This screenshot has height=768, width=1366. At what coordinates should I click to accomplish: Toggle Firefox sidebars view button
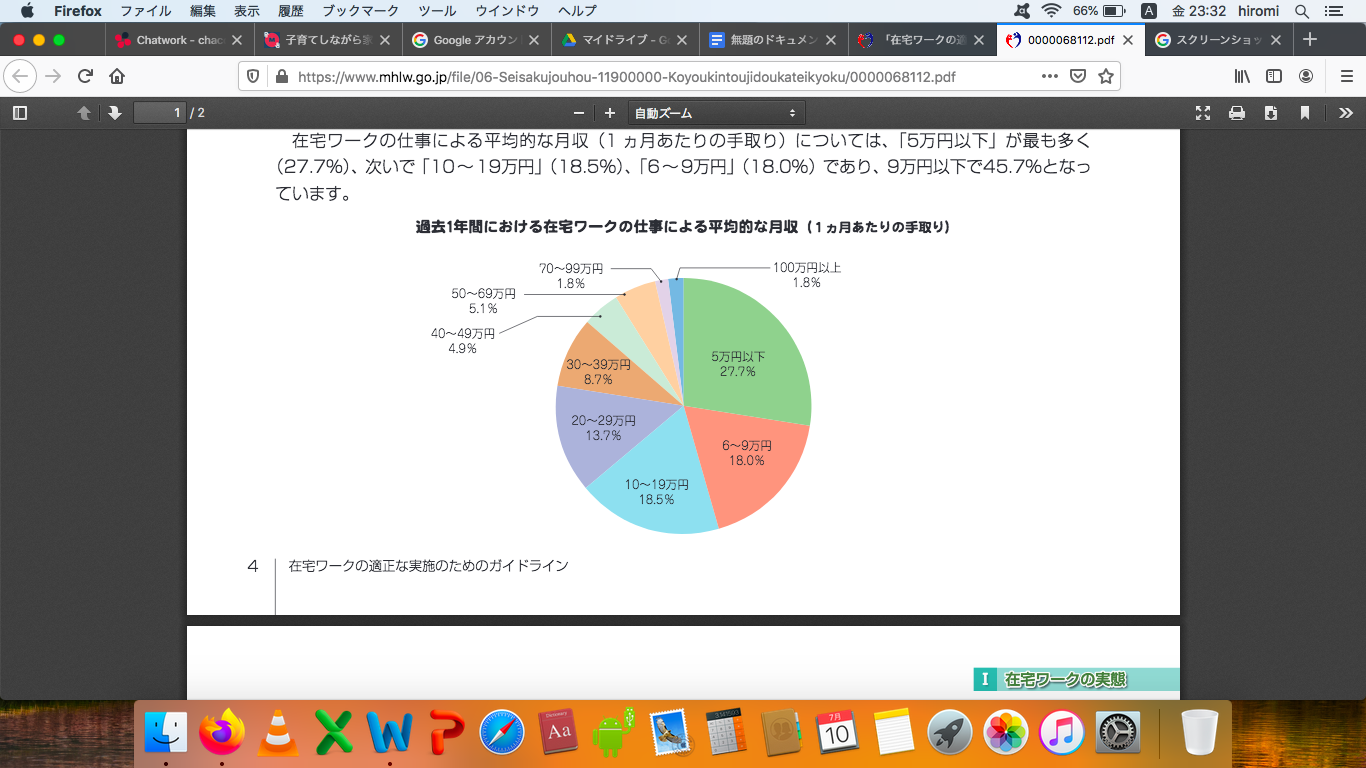coord(1274,76)
